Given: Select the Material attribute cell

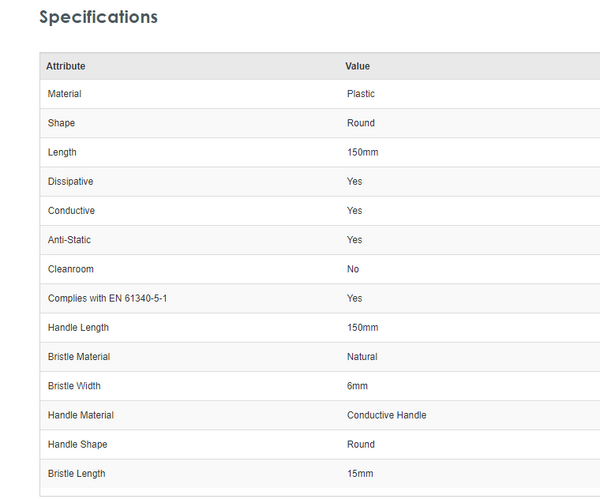Looking at the screenshot, I should click(65, 94).
